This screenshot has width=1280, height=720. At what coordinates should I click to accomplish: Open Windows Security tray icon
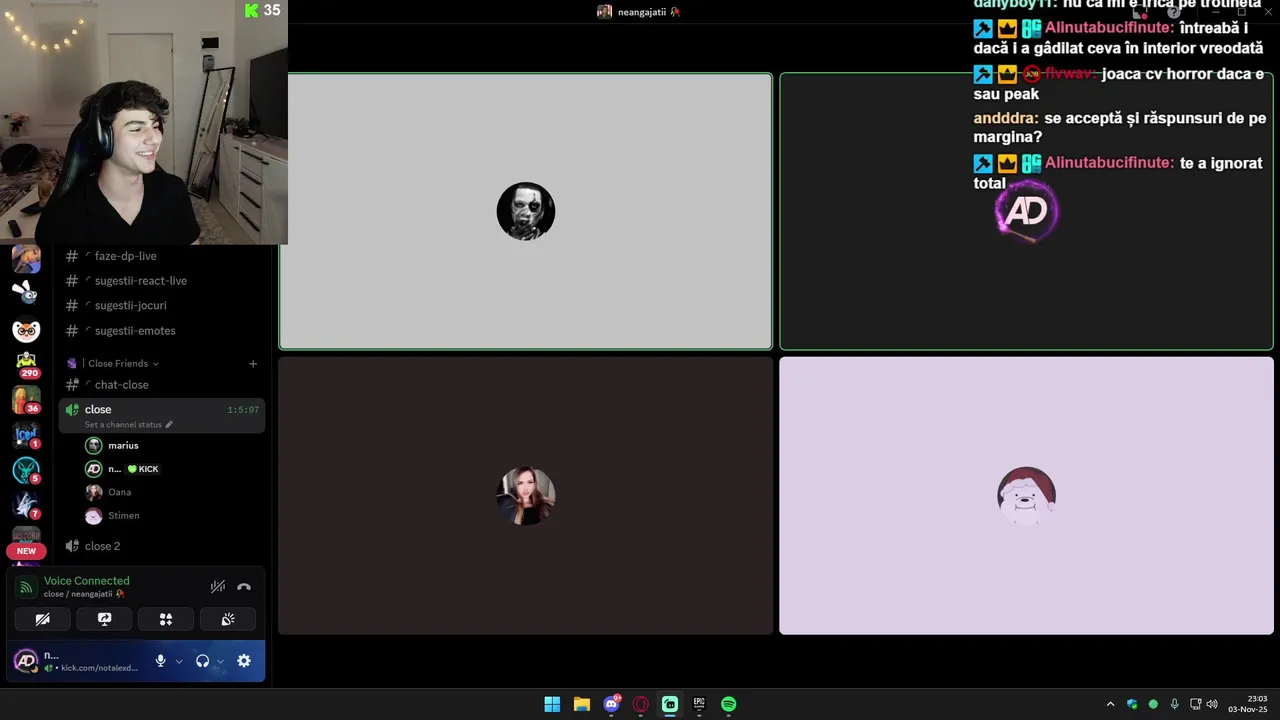(x=1132, y=704)
